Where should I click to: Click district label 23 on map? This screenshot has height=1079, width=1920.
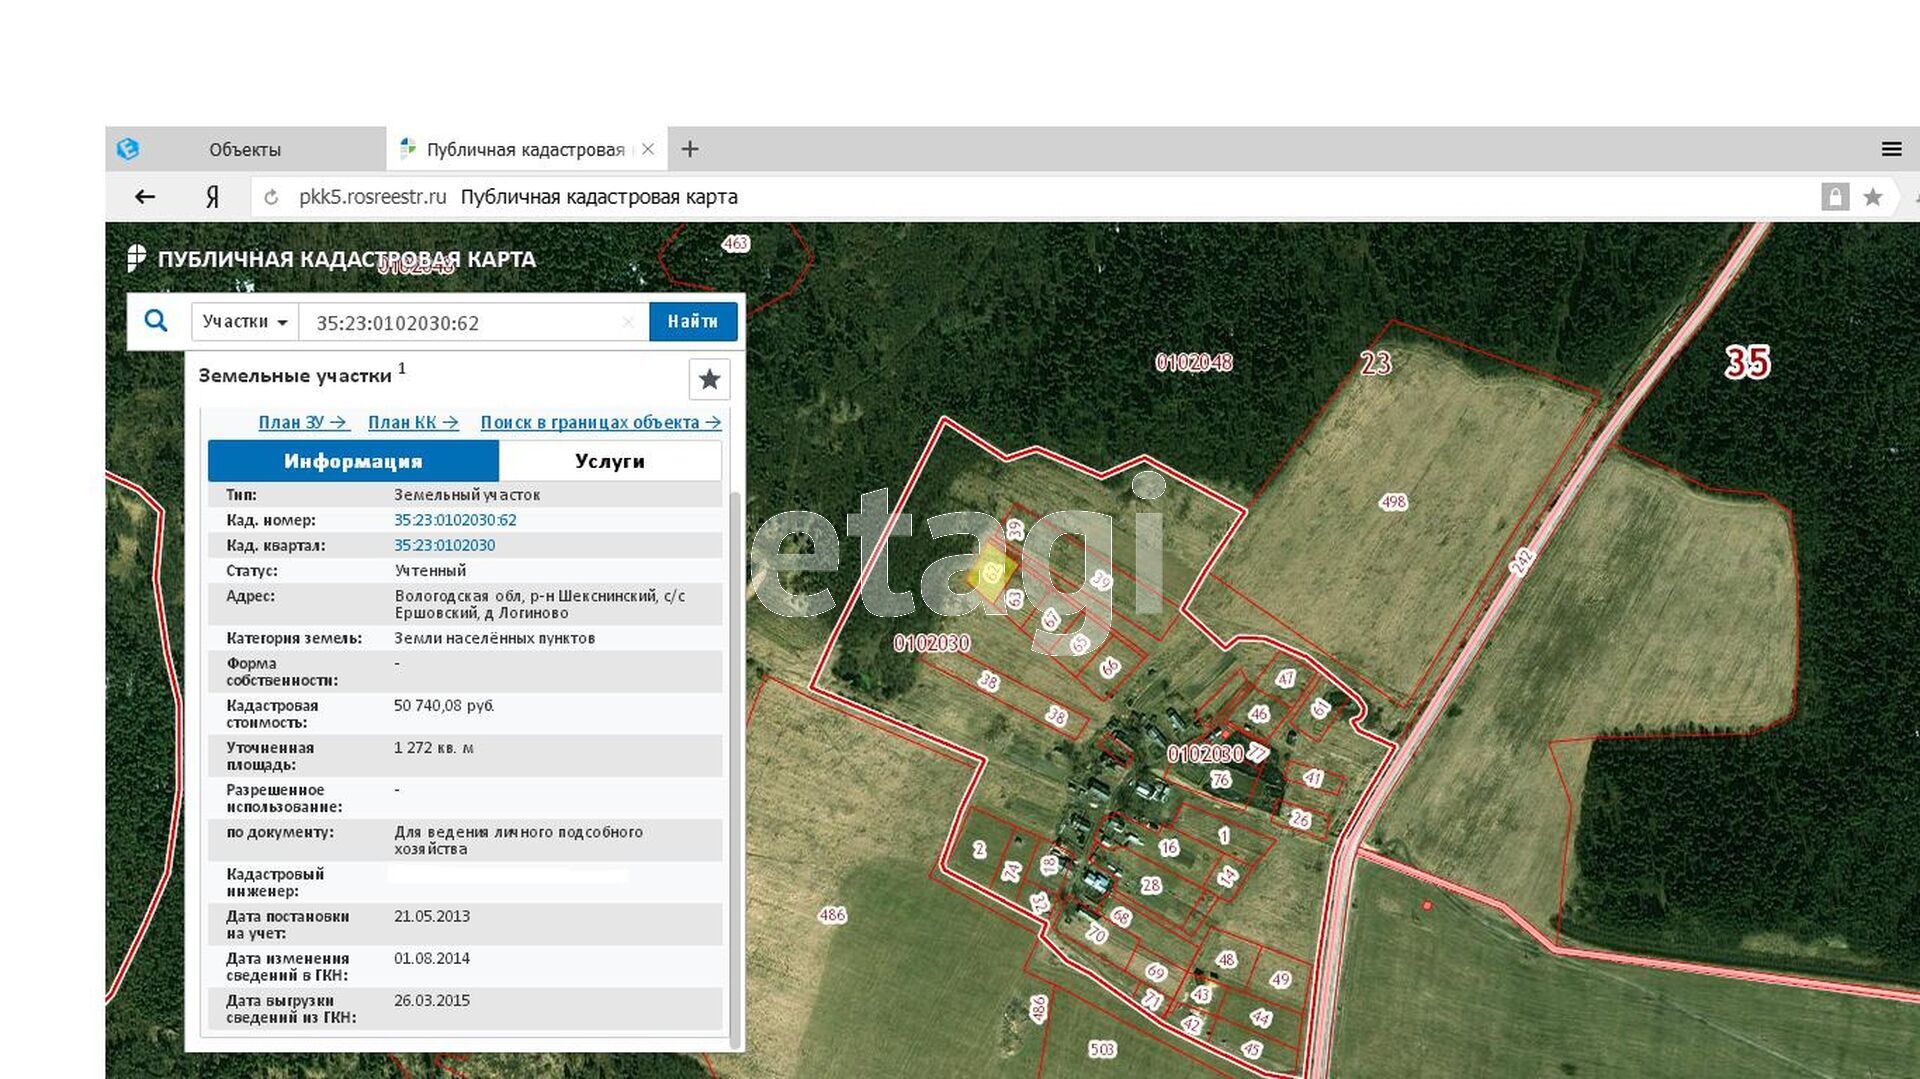coord(1376,362)
